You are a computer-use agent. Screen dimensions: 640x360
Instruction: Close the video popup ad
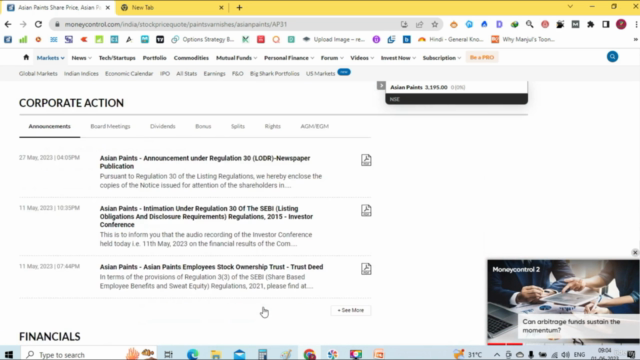pos(635,253)
